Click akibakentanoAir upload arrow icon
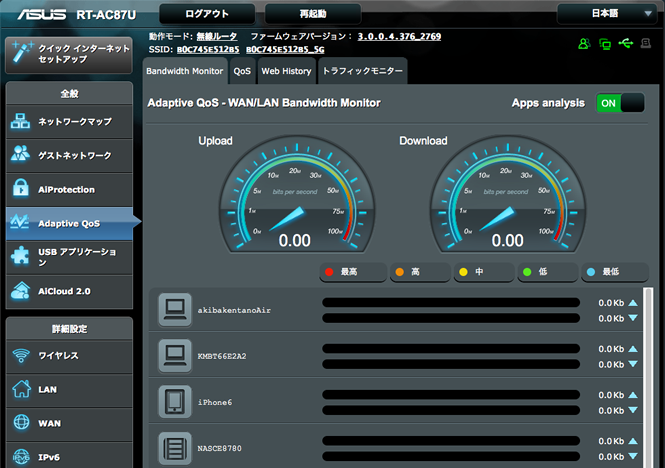Viewport: 665px width, 468px height. click(633, 303)
